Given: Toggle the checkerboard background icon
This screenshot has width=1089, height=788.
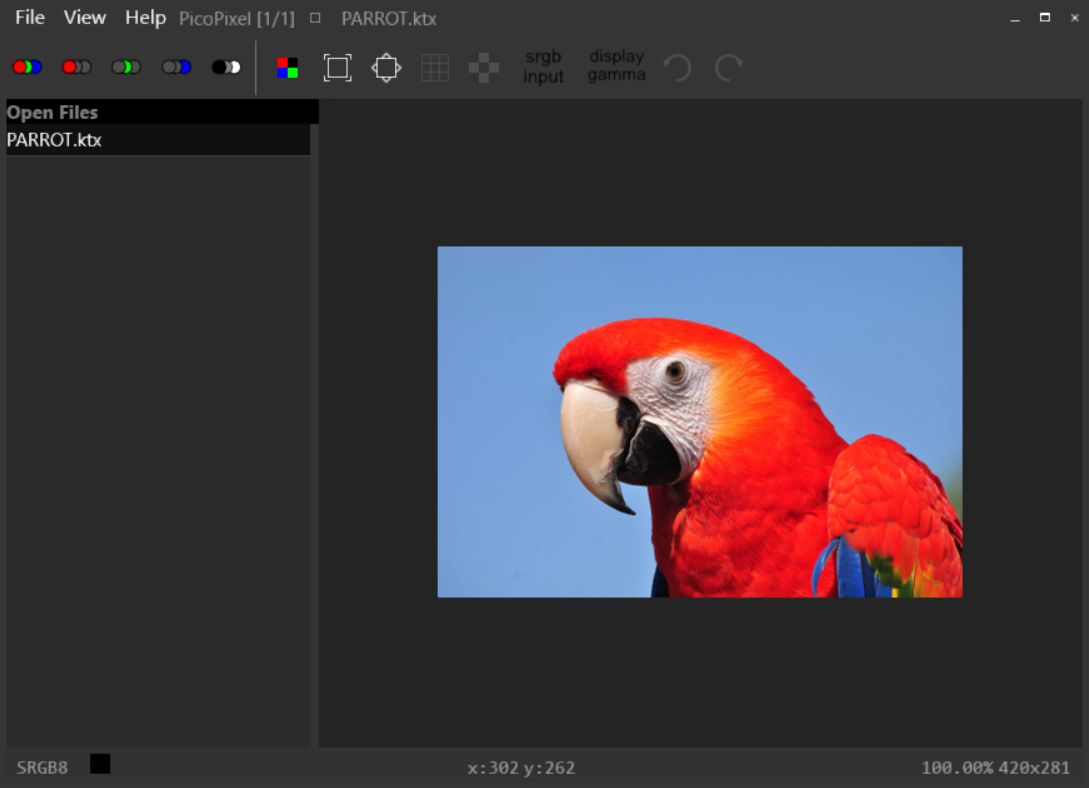Looking at the screenshot, I should coord(484,68).
